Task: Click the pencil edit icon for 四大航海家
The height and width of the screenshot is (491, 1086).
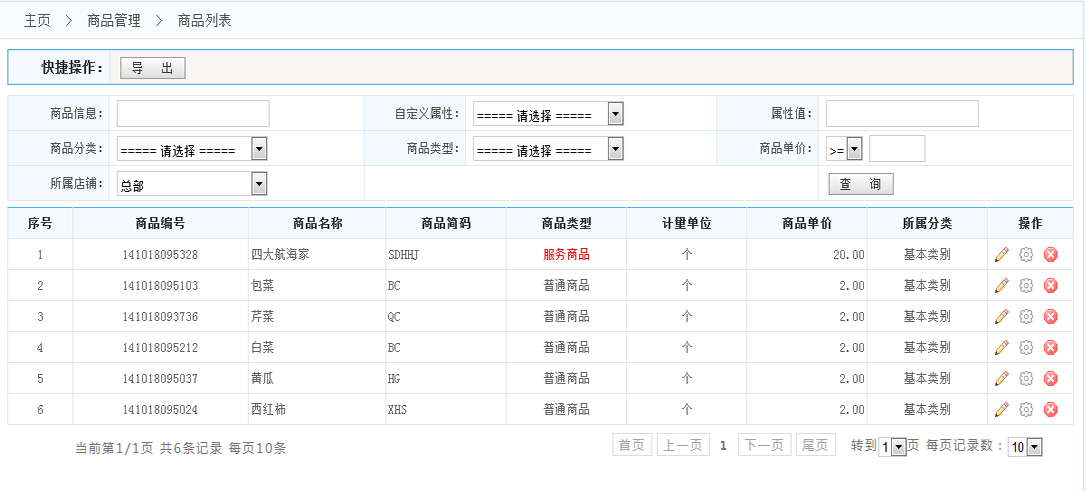Action: click(x=1001, y=255)
